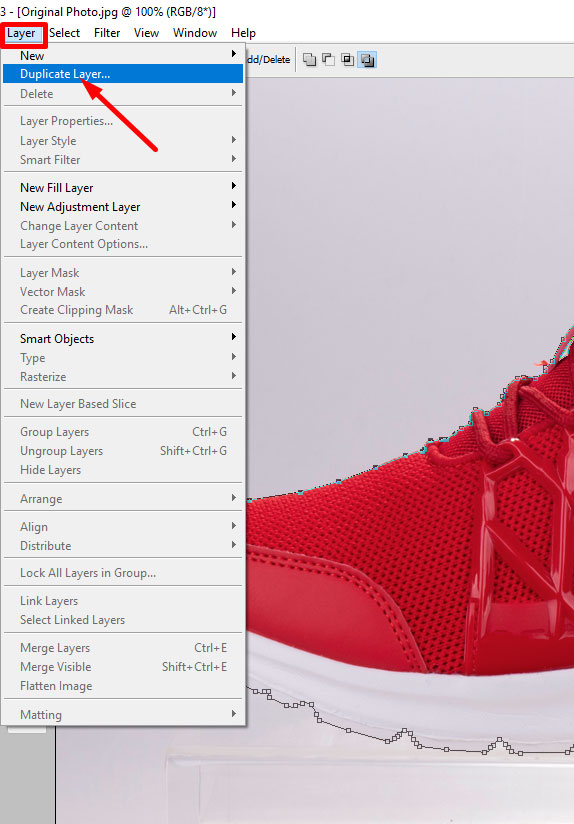Choose Merge Layers

(x=123, y=648)
